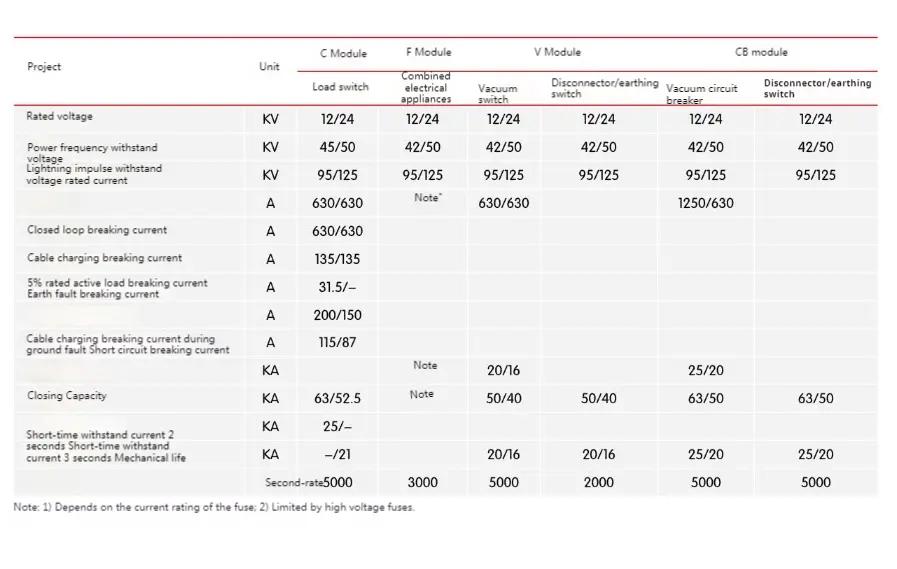Select the Load switch subheader
897x569 pixels.
pos(340,87)
